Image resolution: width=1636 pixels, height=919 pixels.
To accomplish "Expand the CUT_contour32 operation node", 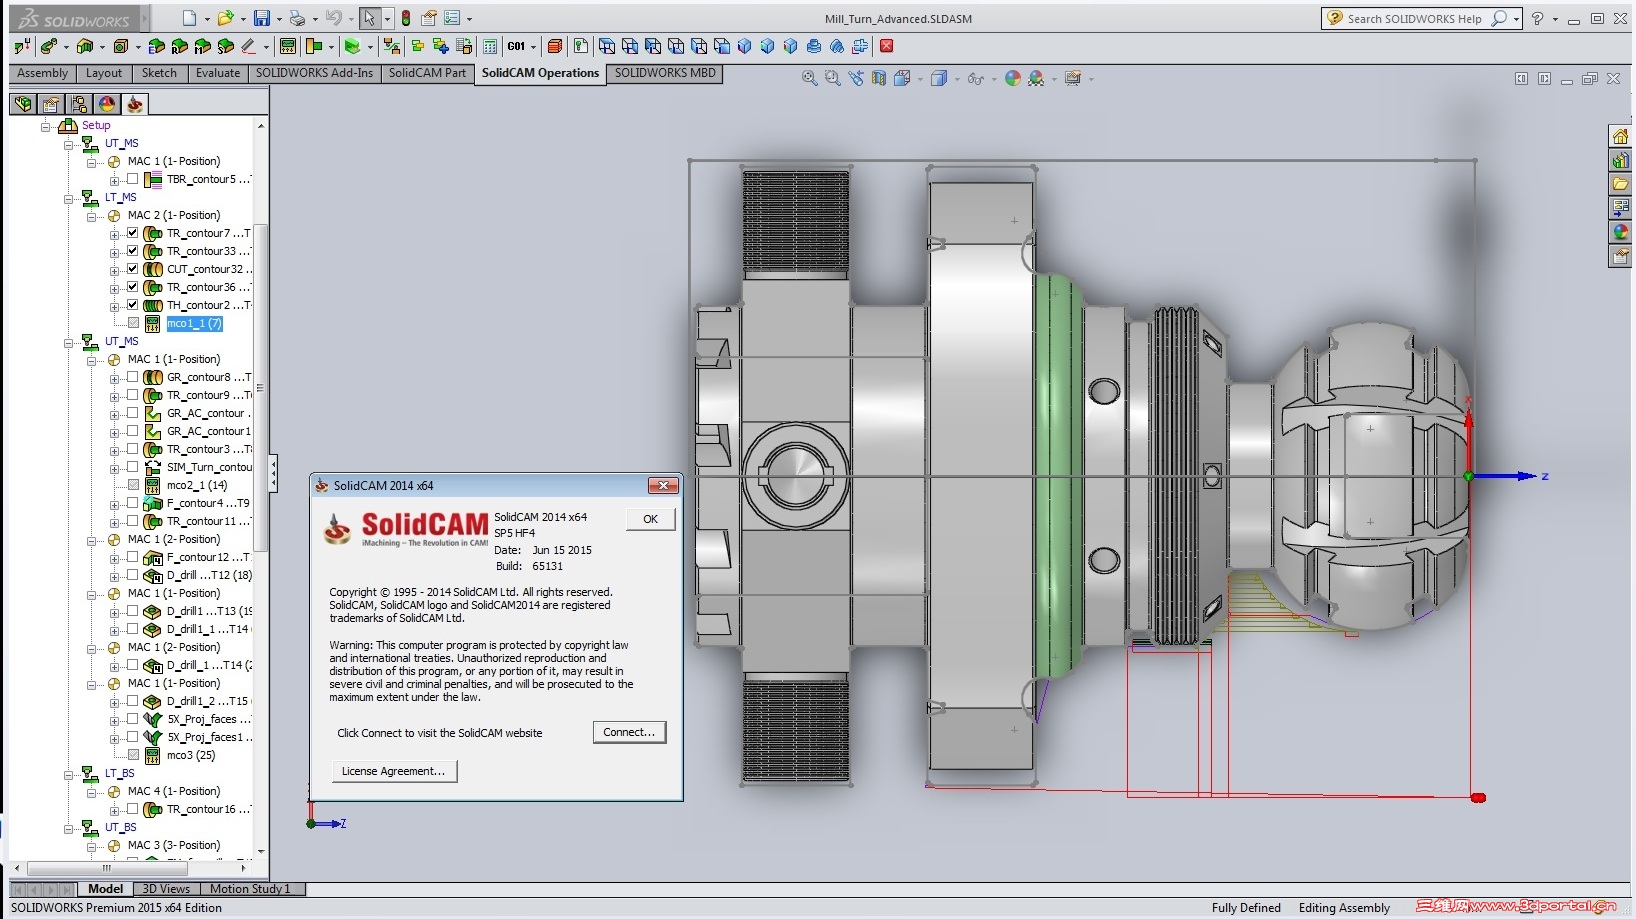I will coord(114,270).
